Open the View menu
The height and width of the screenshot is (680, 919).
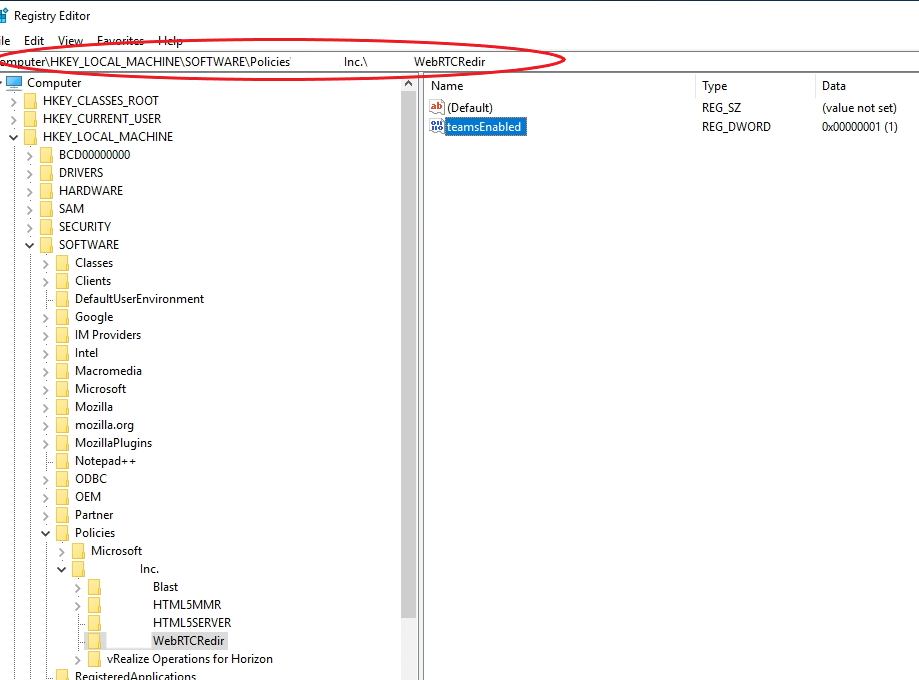[x=69, y=40]
